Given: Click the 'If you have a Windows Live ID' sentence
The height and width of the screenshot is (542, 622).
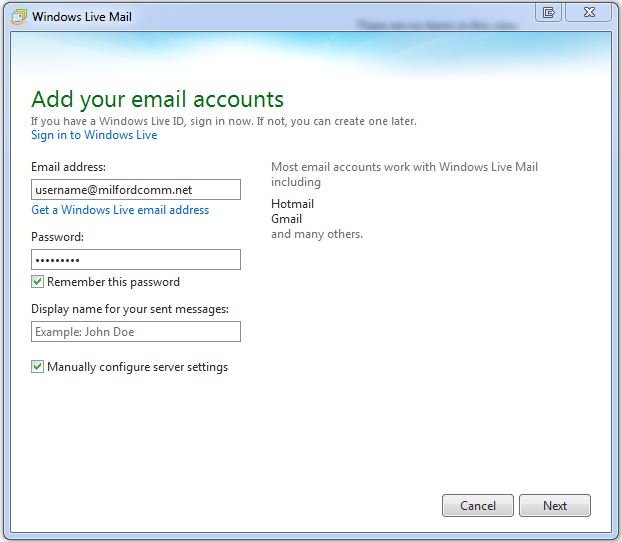Looking at the screenshot, I should (x=224, y=121).
